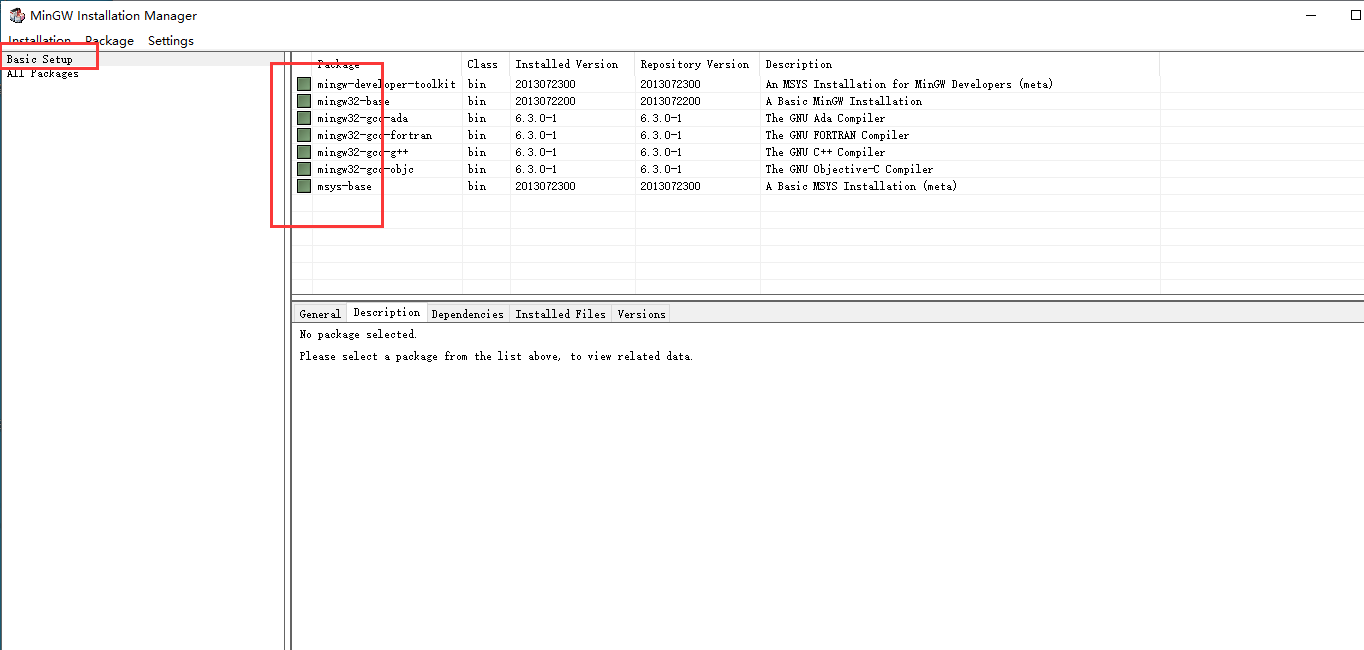Screen dimensions: 1364x650
Task: Select the mingw-developer-toolkit package name
Action: pos(386,85)
